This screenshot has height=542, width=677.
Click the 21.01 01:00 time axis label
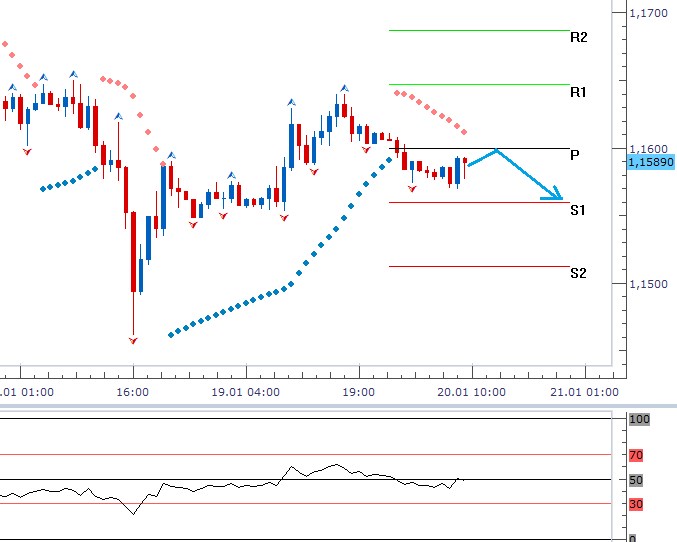[586, 392]
